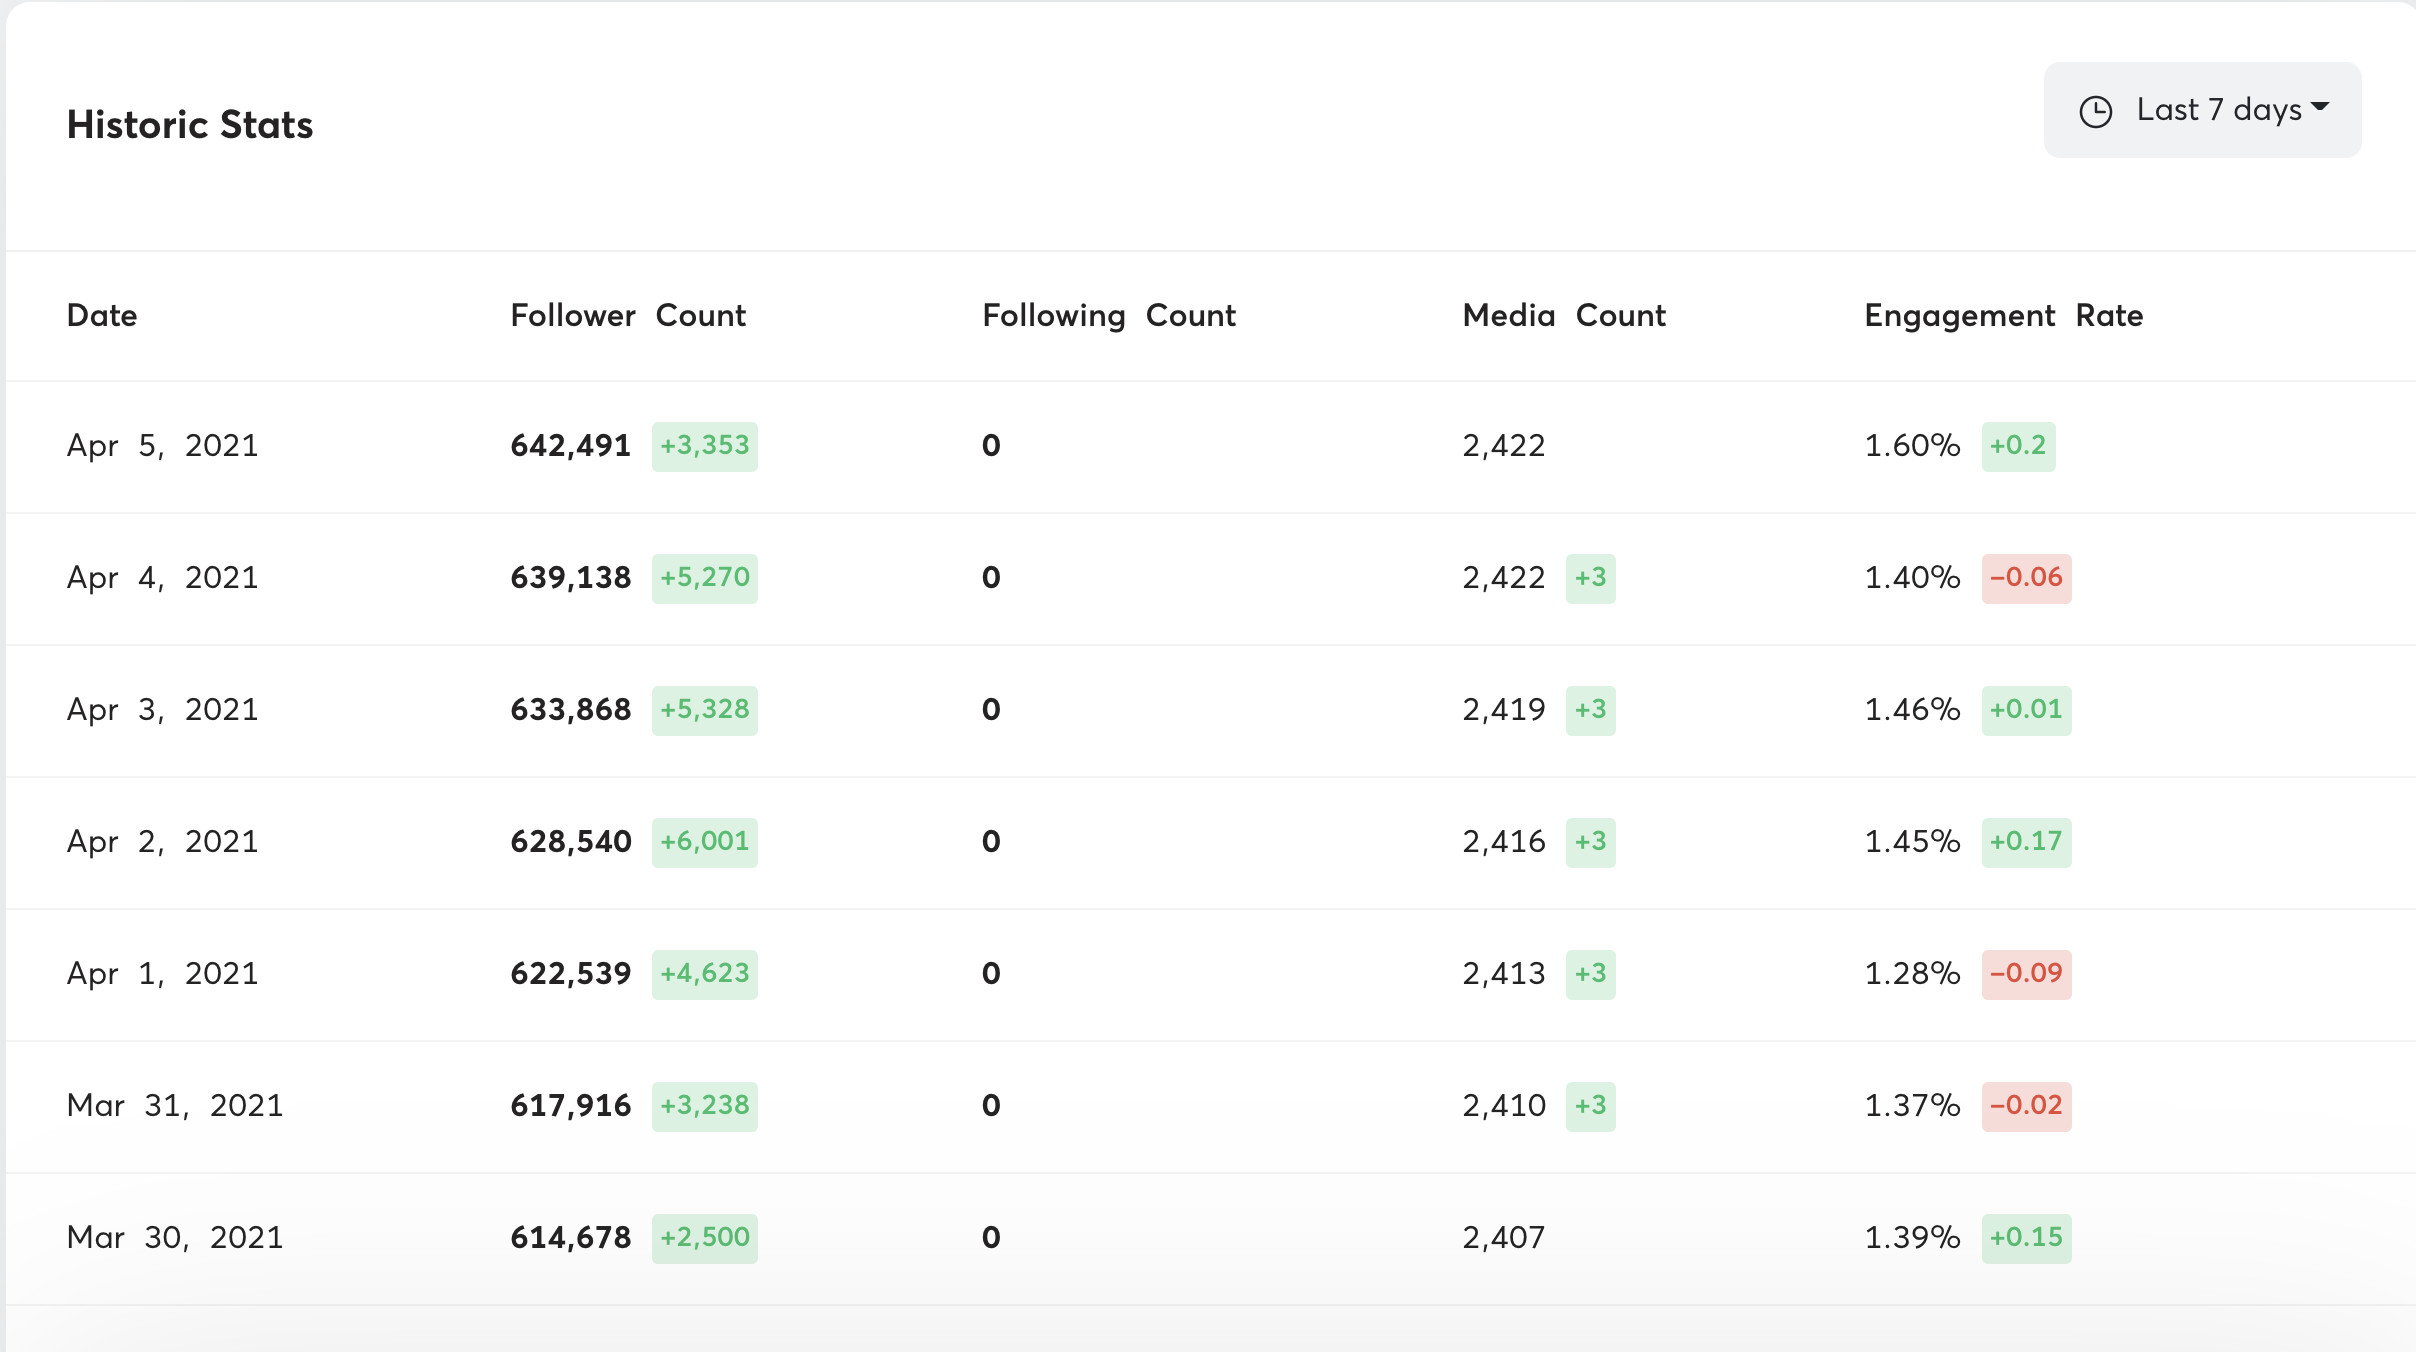Select the Date column header
Screen dimensions: 2416x1352
[x=102, y=315]
